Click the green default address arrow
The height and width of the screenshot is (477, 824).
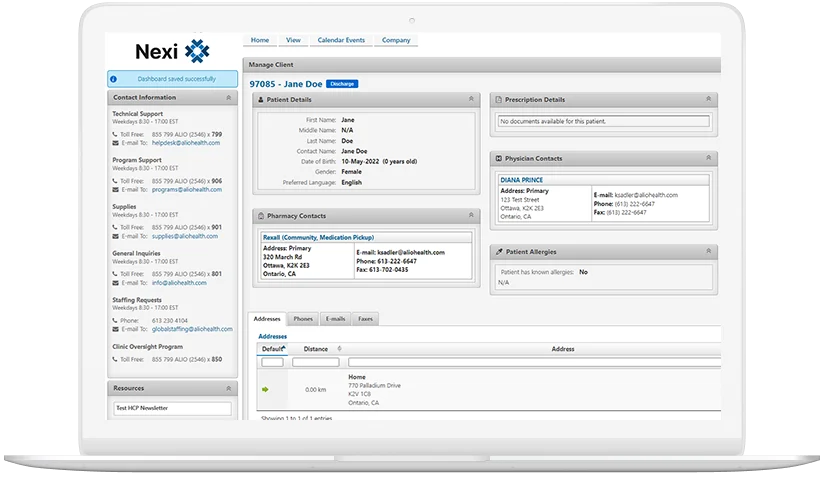[x=266, y=389]
